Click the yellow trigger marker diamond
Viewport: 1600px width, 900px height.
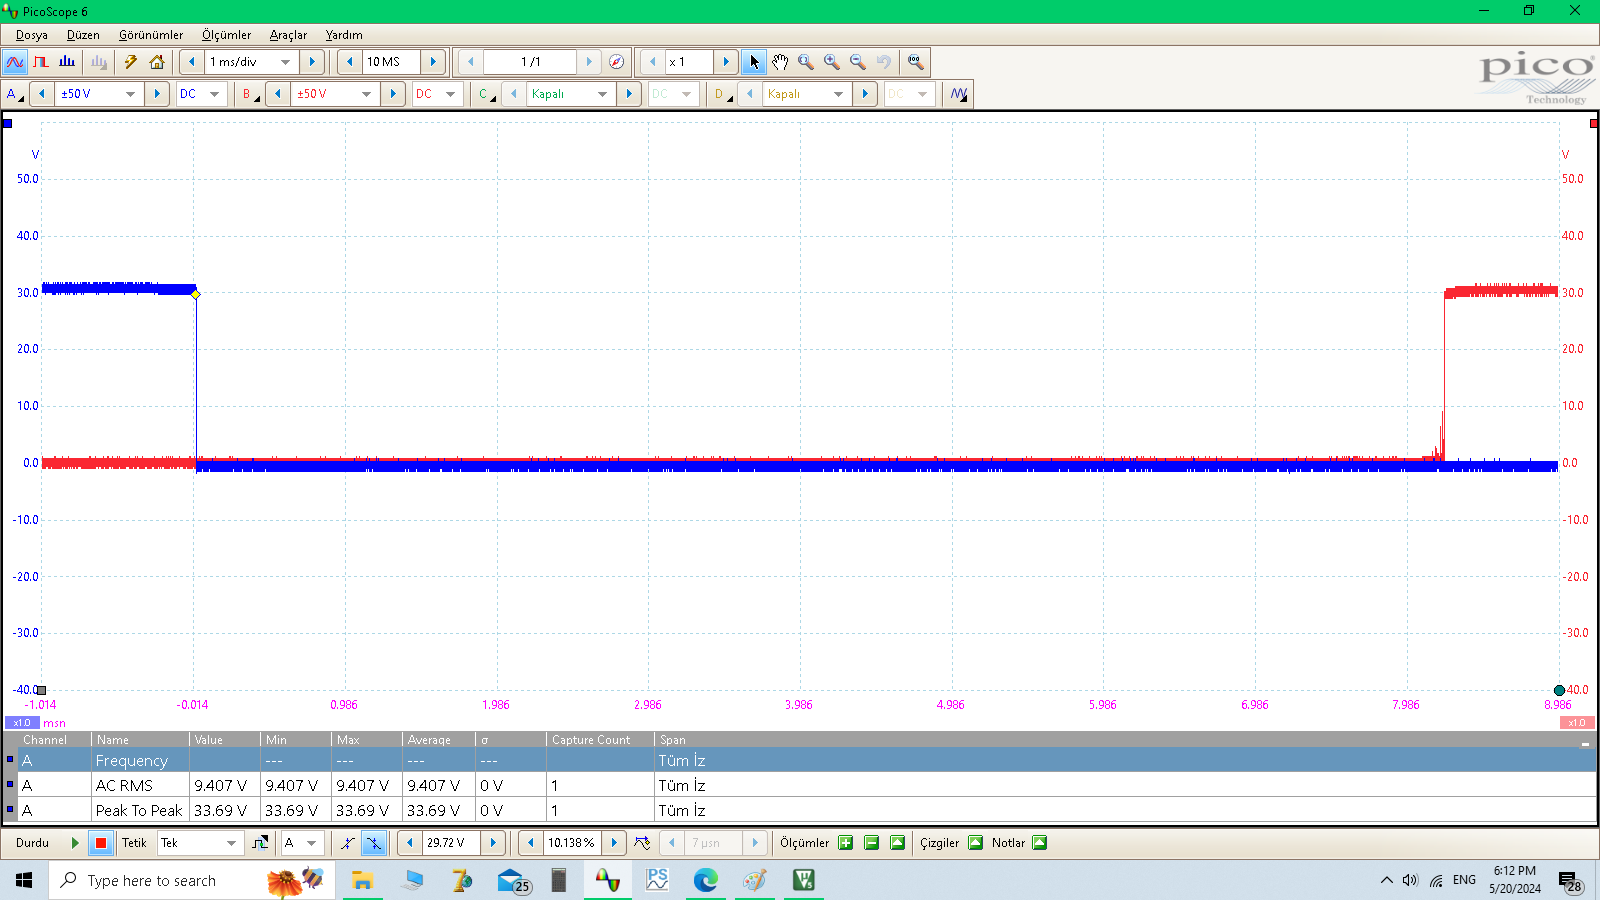196,294
